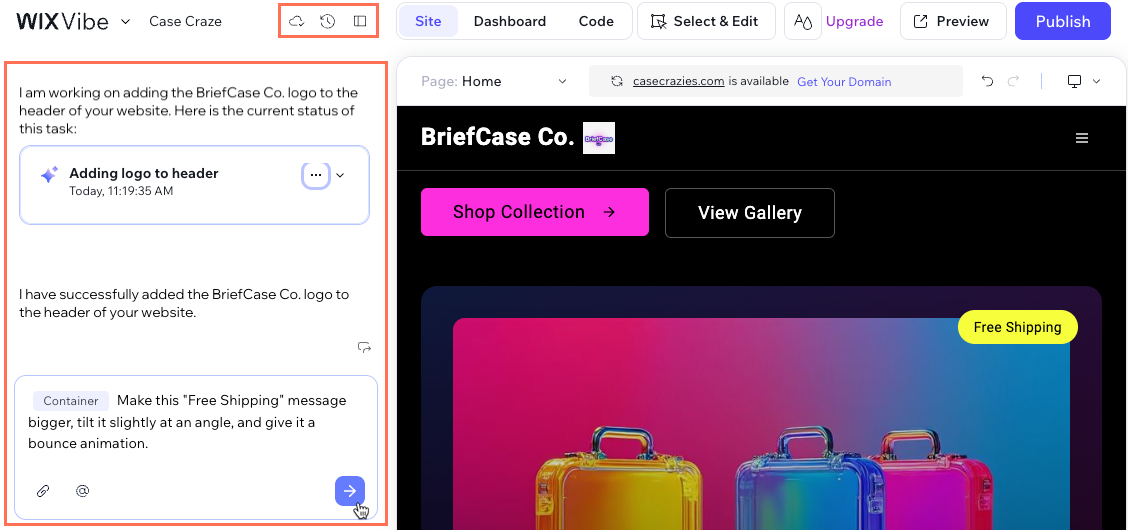Open the Page: Home dropdown
The image size is (1128, 530).
(494, 81)
